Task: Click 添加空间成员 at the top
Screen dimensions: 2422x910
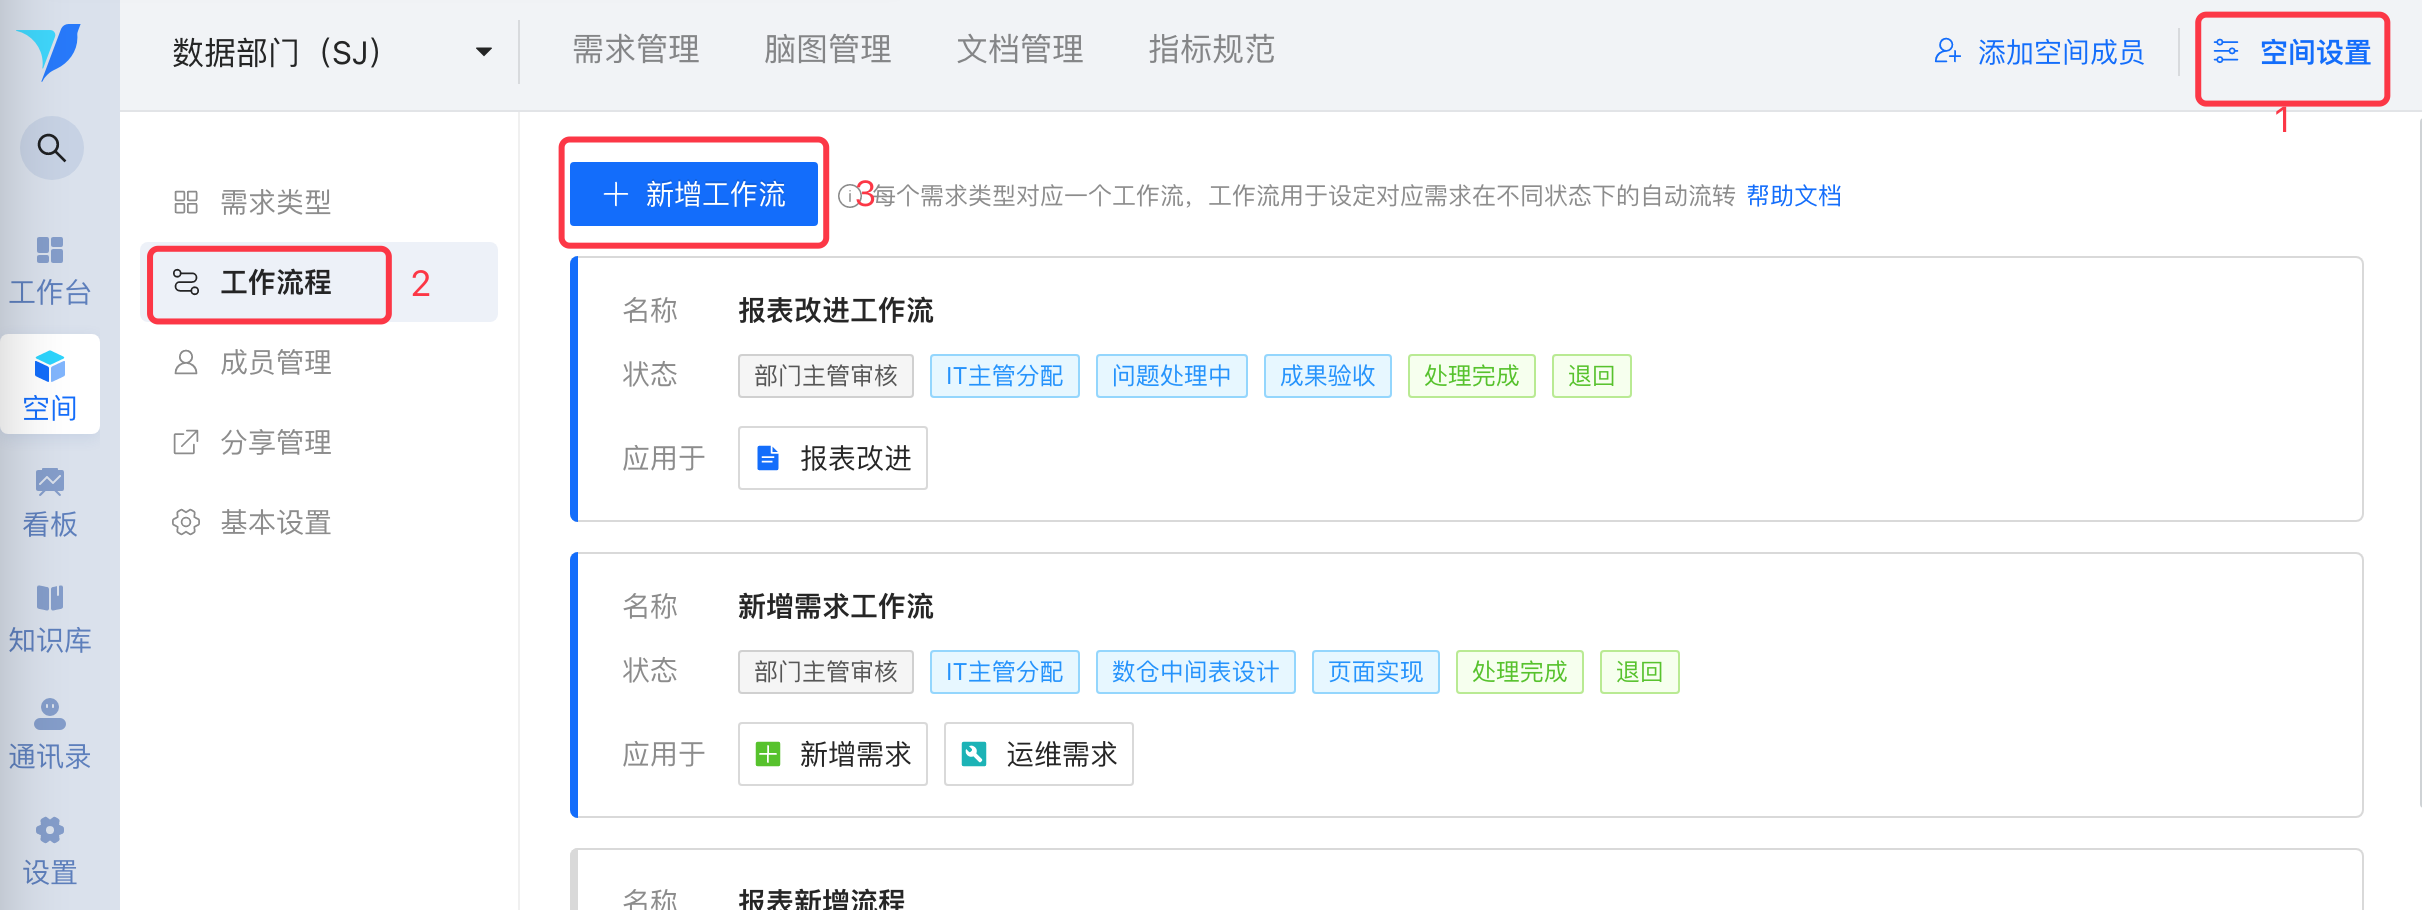Action: click(x=2040, y=52)
